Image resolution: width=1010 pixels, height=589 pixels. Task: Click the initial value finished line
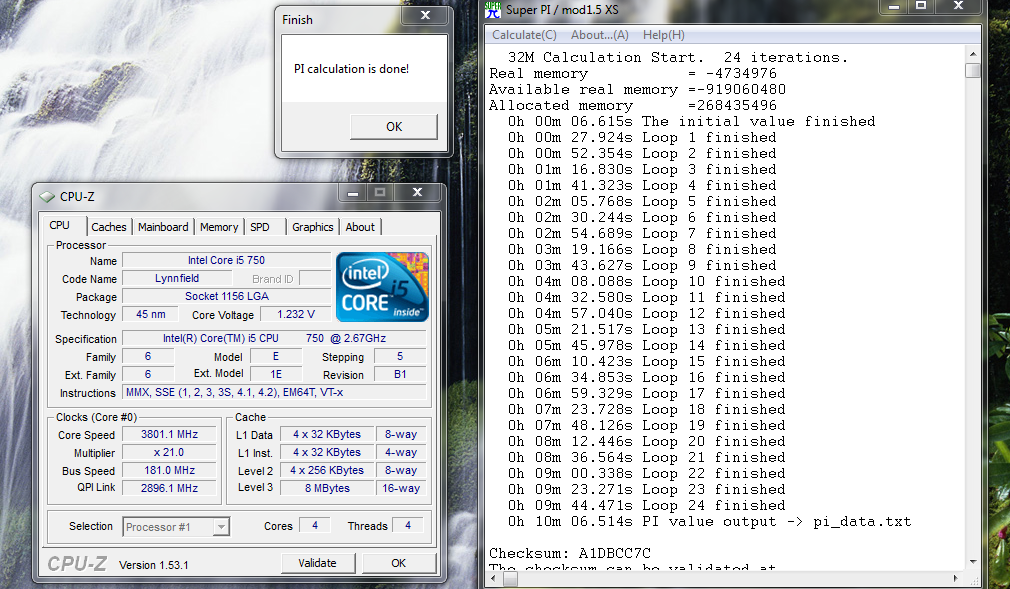coord(691,121)
